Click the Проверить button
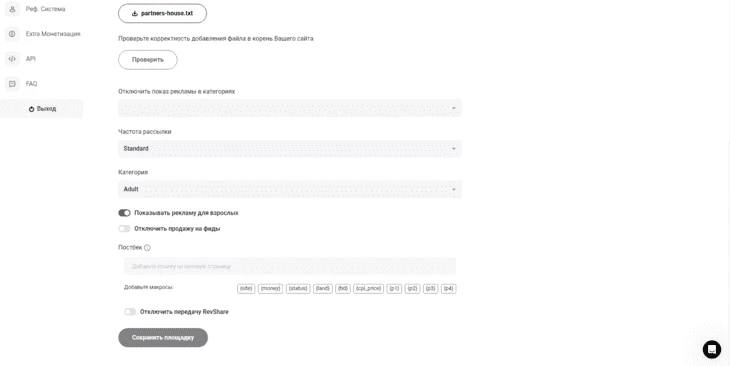This screenshot has height=366, width=730. pos(148,60)
